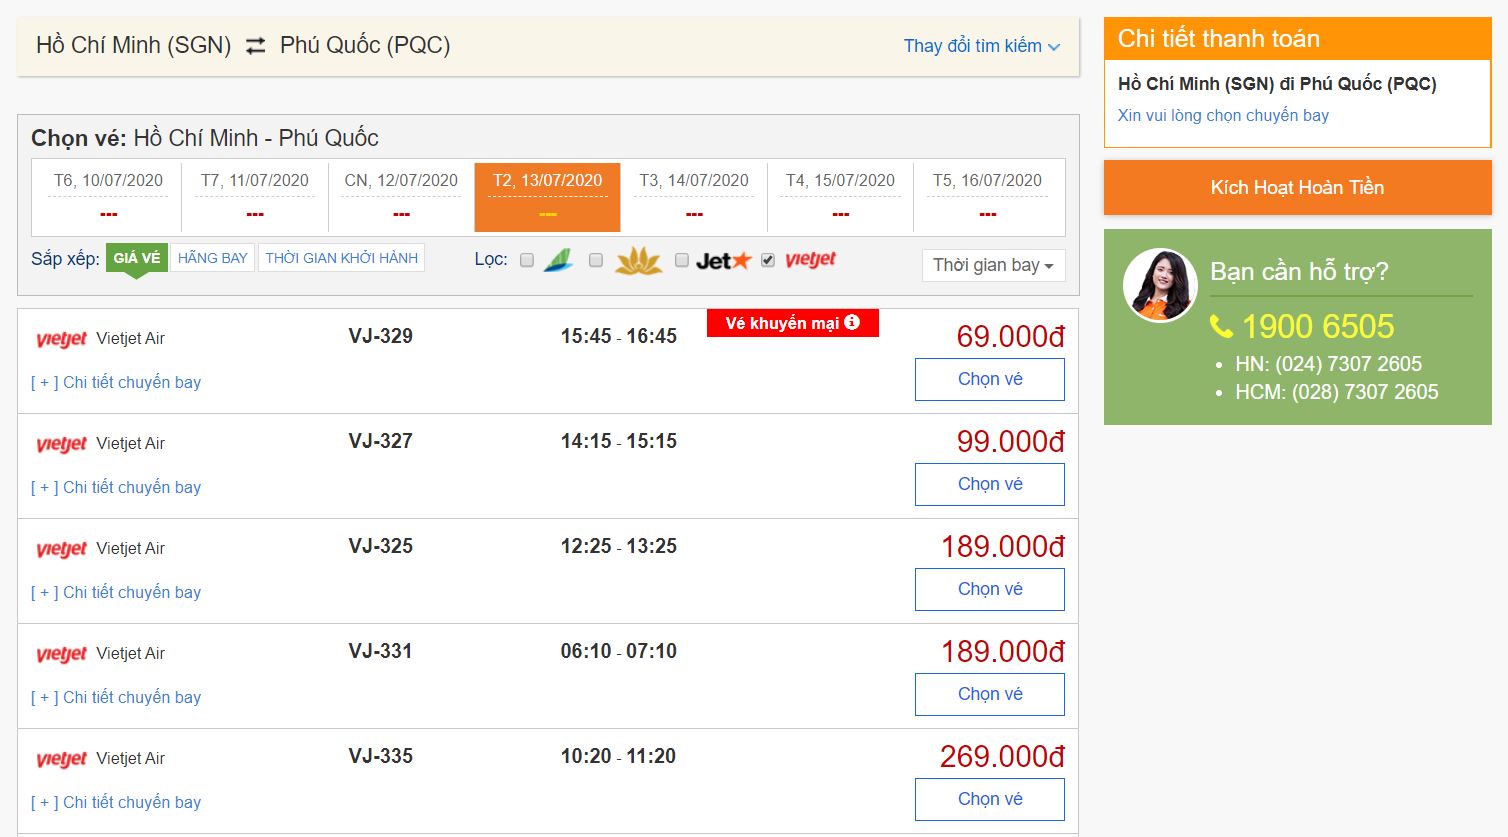Click Vietjet logo on VJ-325 row
Viewport: 1508px width, 837px height.
62,549
